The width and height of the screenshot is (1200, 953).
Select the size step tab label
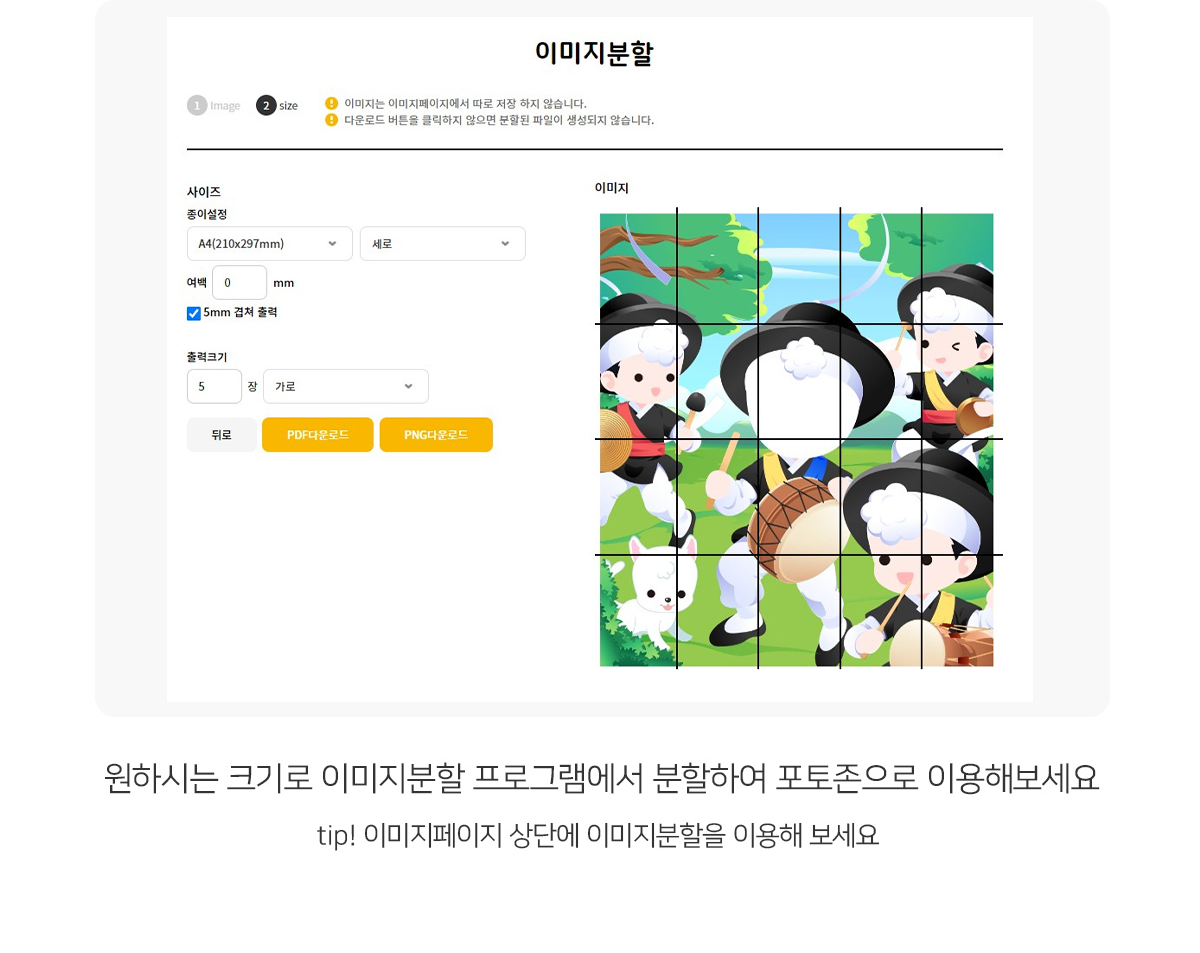(x=288, y=106)
